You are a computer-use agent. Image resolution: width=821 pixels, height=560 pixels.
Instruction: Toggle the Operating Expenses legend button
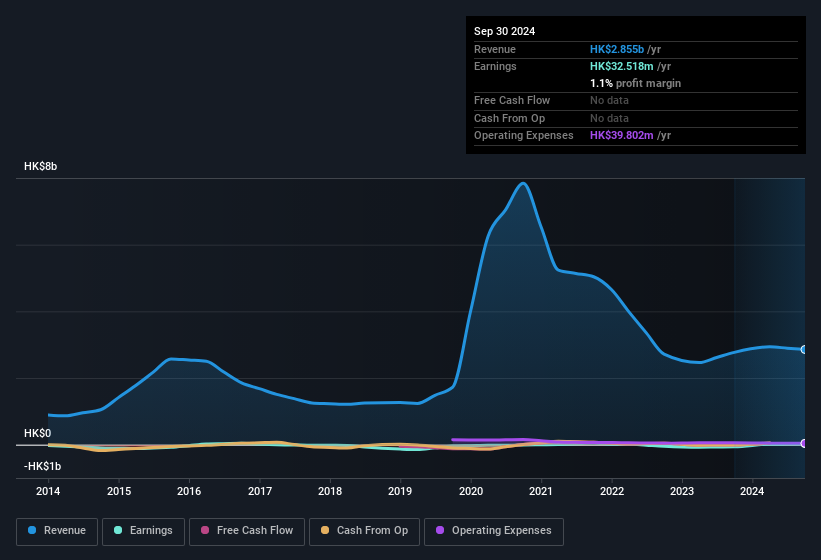(494, 531)
